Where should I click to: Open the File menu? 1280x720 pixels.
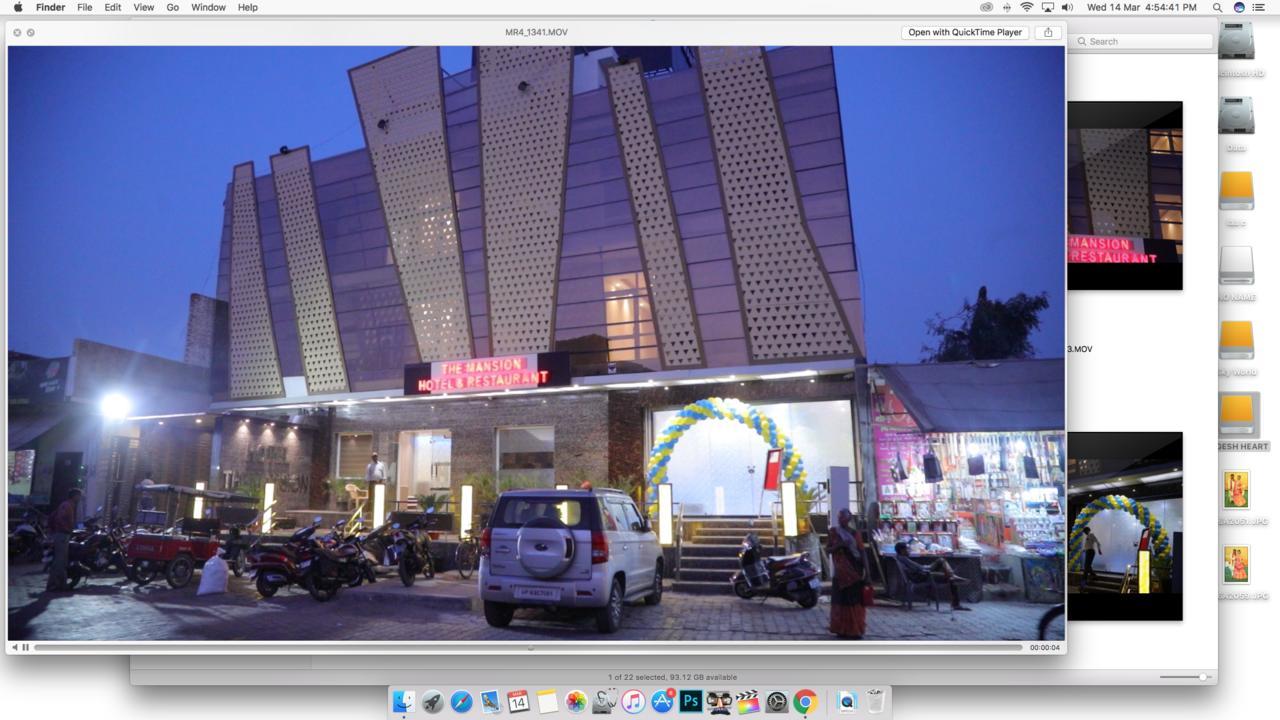pos(85,7)
